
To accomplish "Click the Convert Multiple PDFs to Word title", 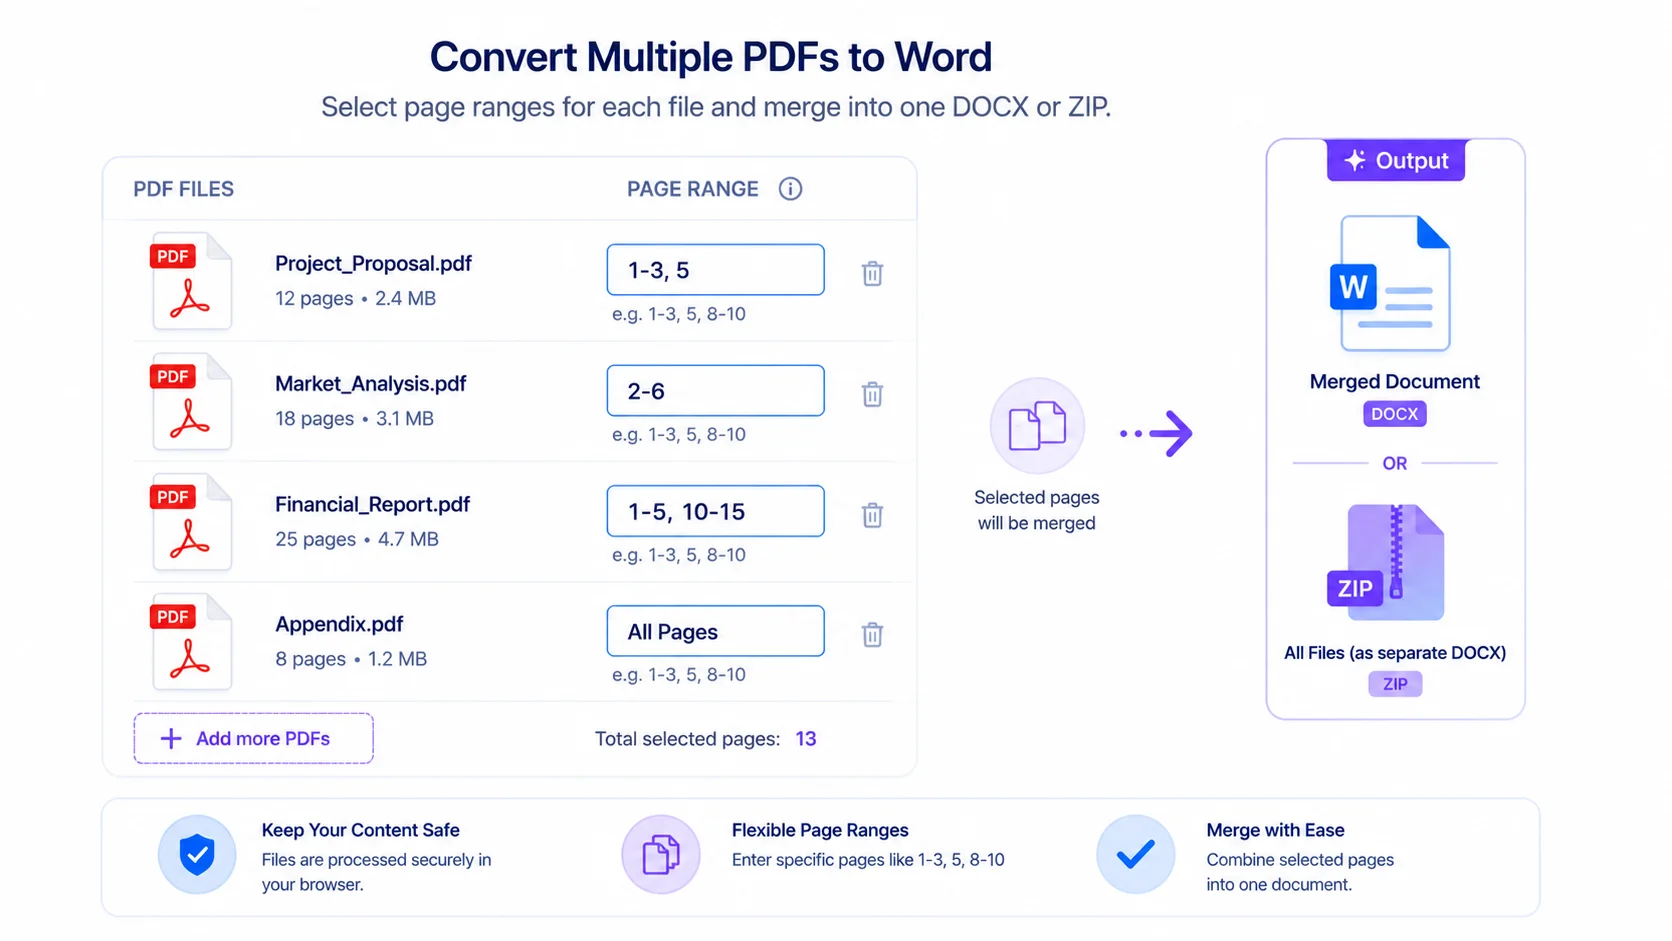I will pyautogui.click(x=711, y=57).
